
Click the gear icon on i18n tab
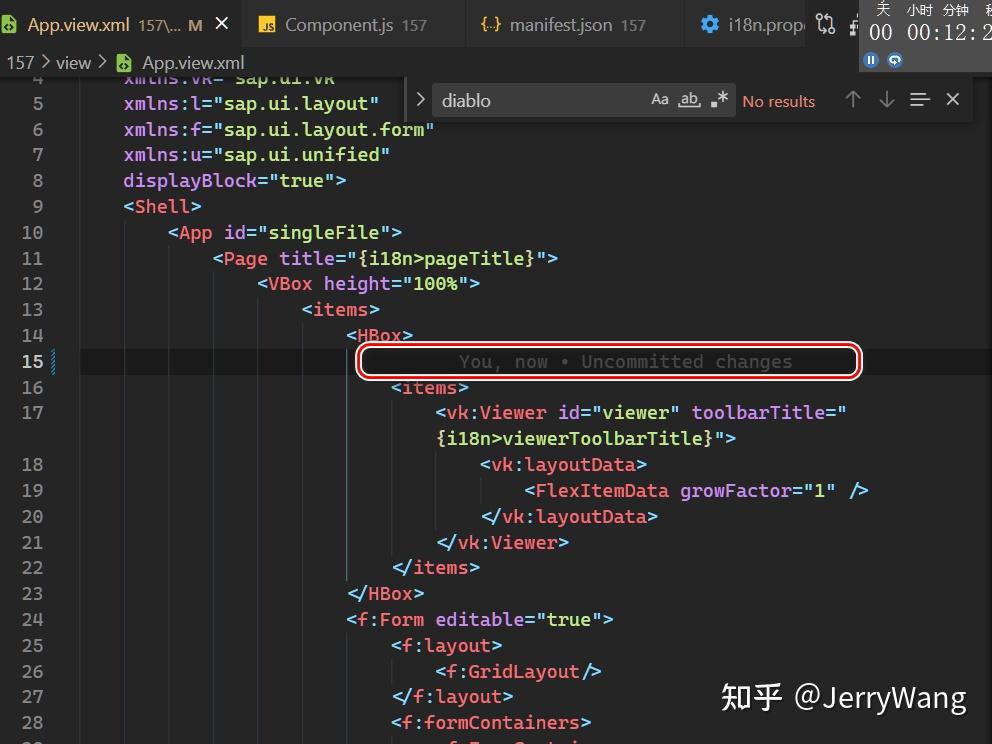pyautogui.click(x=710, y=25)
